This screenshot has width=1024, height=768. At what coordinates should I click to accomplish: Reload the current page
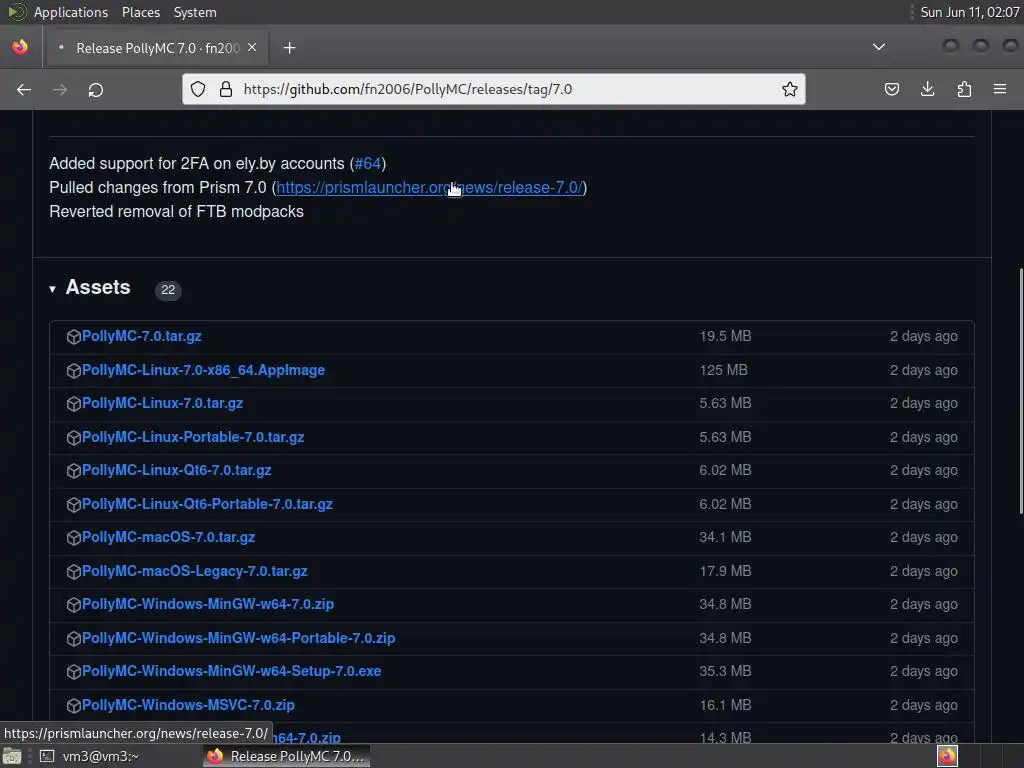click(x=96, y=89)
